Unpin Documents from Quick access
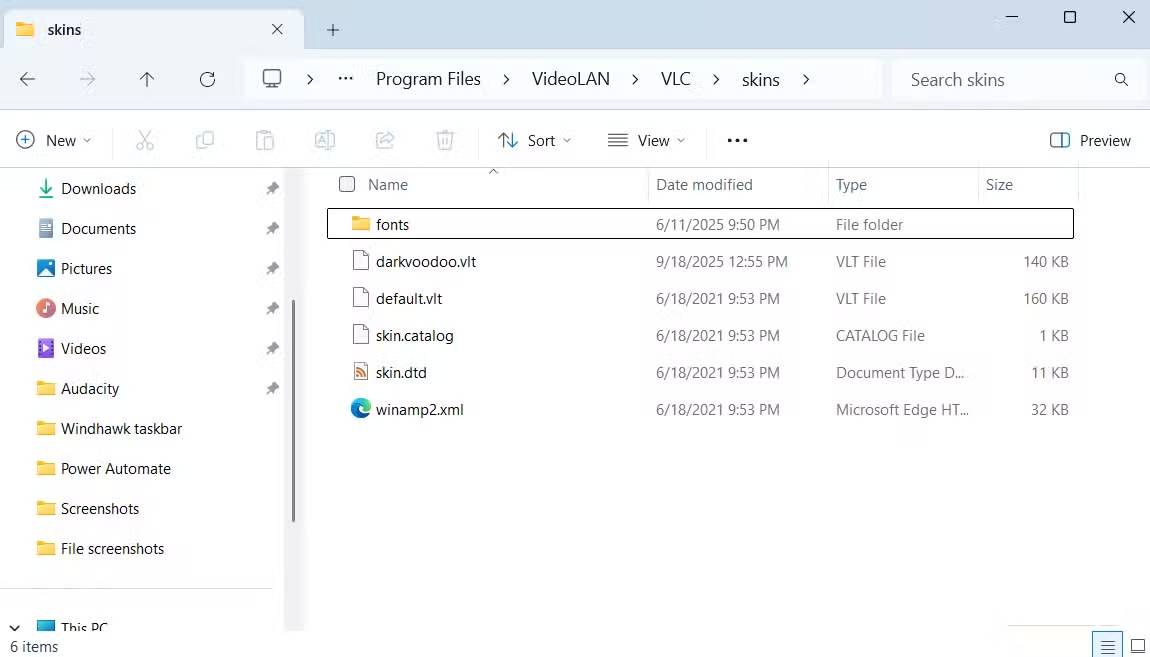Screen dimensions: 1150x657 tap(272, 228)
